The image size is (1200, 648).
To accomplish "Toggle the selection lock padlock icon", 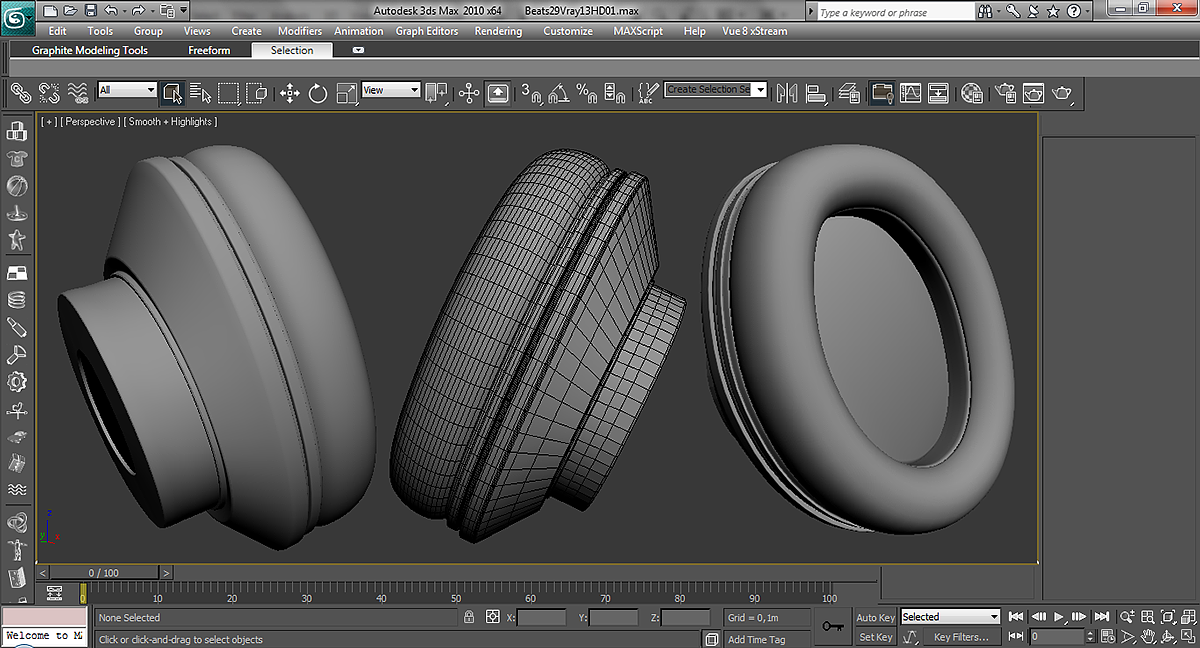I will click(468, 618).
